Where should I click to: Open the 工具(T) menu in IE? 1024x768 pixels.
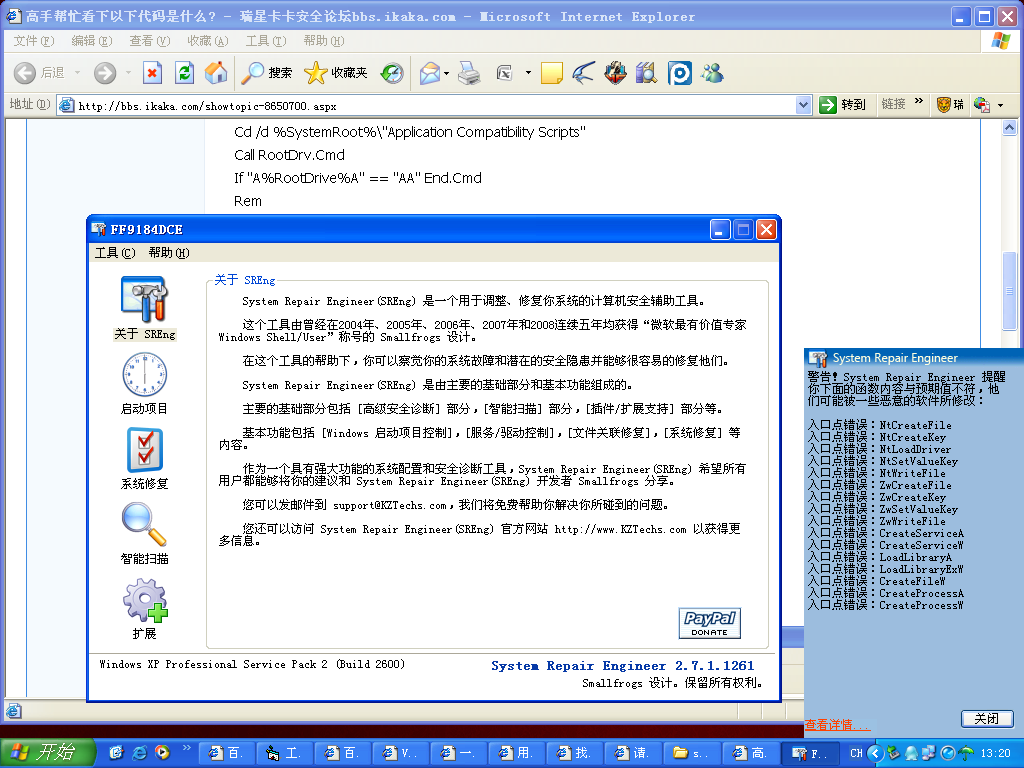266,41
